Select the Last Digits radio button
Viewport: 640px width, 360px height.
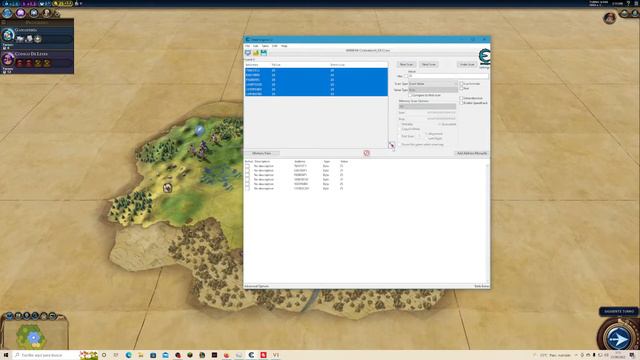426,138
